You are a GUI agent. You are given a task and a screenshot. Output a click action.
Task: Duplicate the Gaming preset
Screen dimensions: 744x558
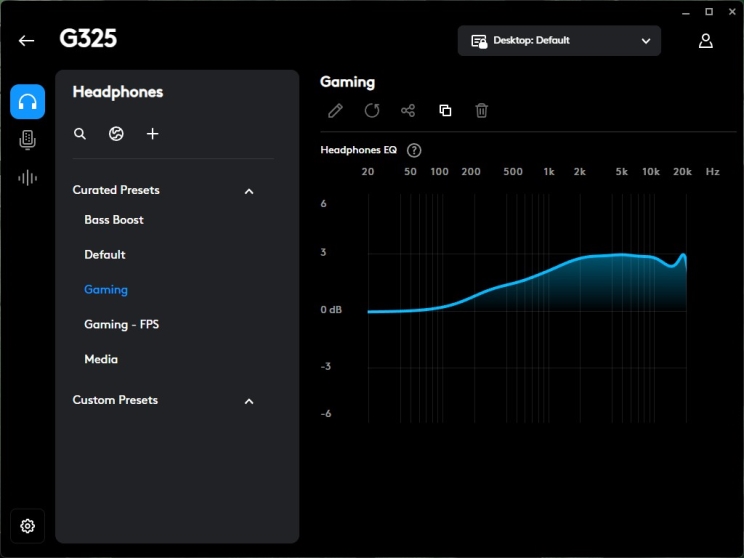pyautogui.click(x=445, y=110)
